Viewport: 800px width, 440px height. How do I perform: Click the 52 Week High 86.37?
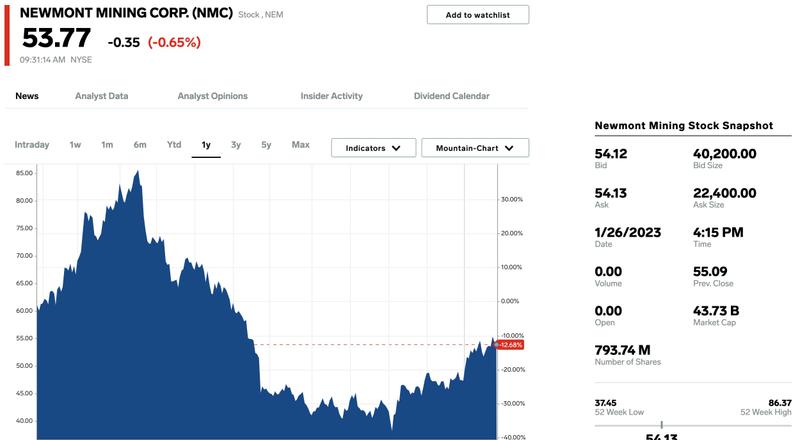780,403
